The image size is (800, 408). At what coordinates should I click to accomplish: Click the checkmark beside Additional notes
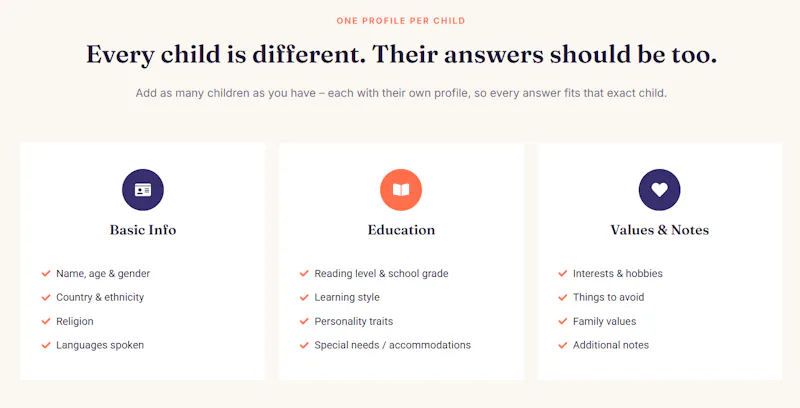[x=563, y=345]
